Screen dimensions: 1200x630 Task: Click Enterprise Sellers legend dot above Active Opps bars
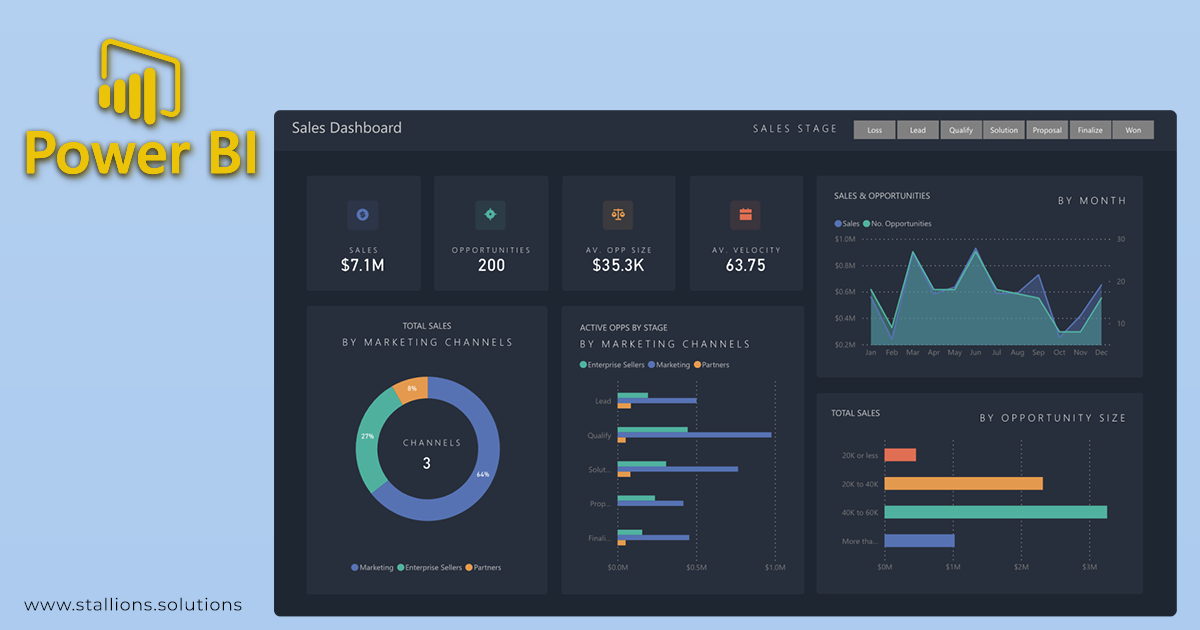583,365
